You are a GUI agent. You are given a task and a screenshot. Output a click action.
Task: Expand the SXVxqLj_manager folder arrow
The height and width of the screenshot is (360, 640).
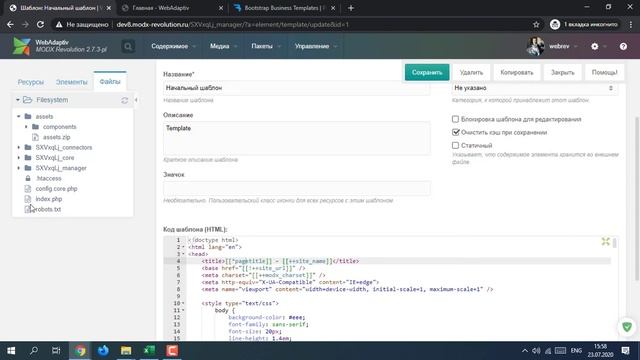[18, 168]
